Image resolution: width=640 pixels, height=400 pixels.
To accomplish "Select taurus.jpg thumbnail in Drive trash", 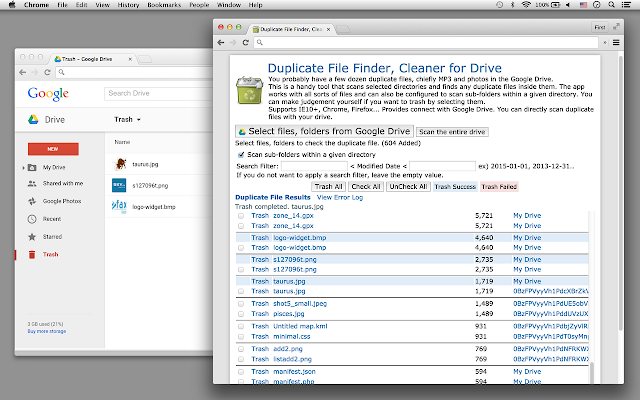I will pyautogui.click(x=120, y=164).
